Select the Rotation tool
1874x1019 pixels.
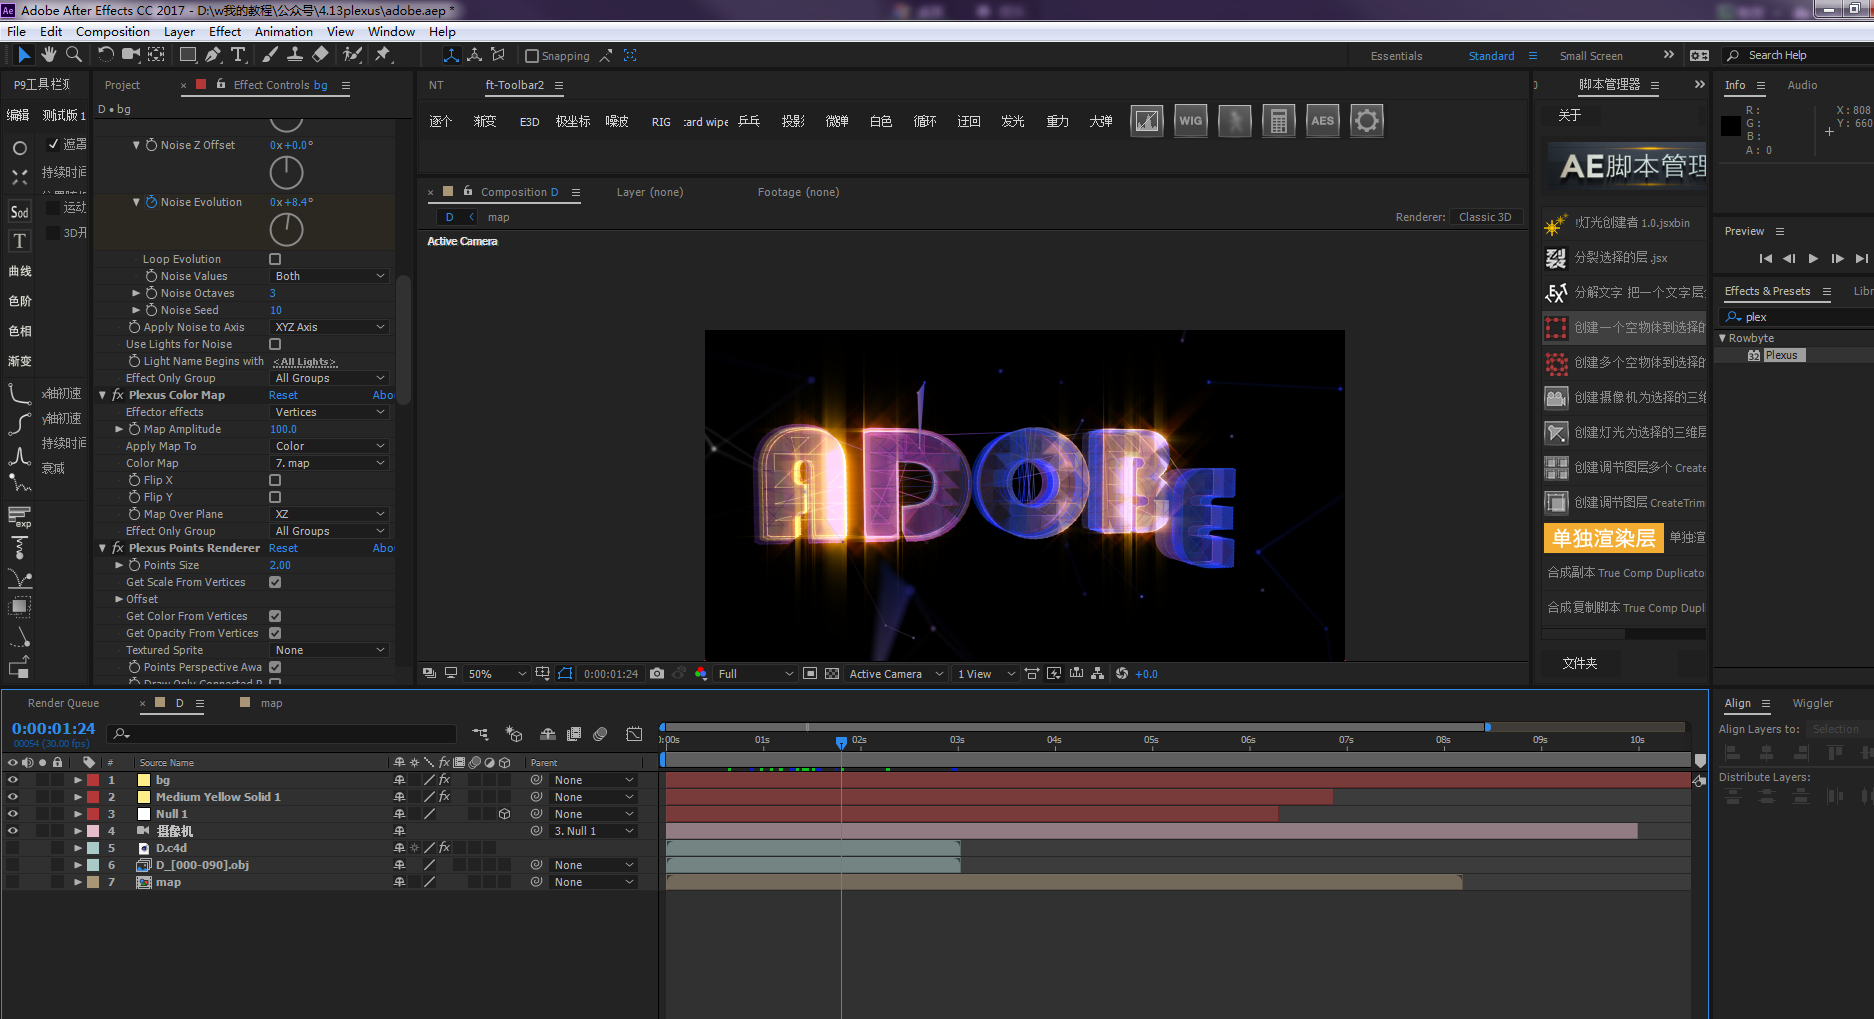pos(105,55)
